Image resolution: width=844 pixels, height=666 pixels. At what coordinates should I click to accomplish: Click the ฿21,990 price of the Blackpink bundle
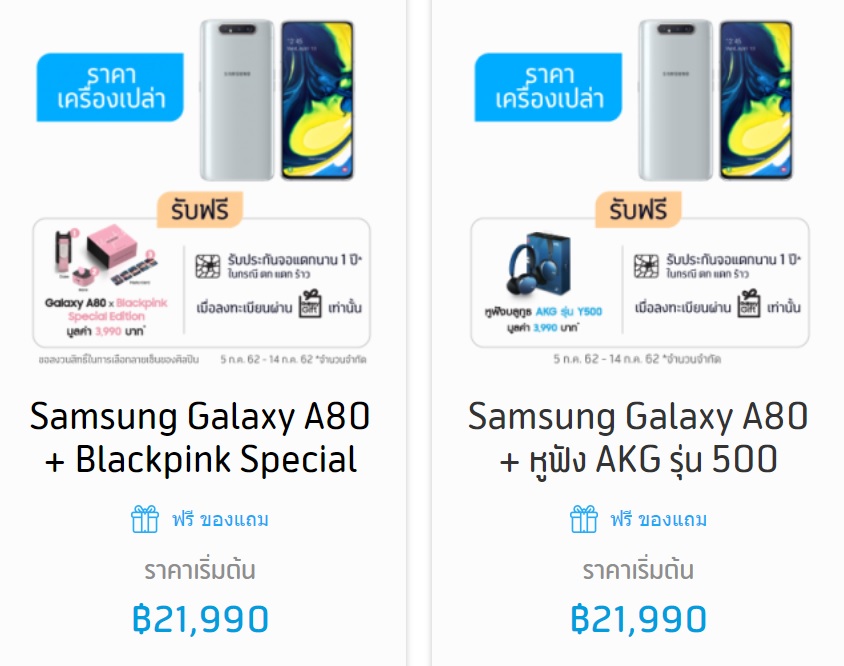point(200,619)
